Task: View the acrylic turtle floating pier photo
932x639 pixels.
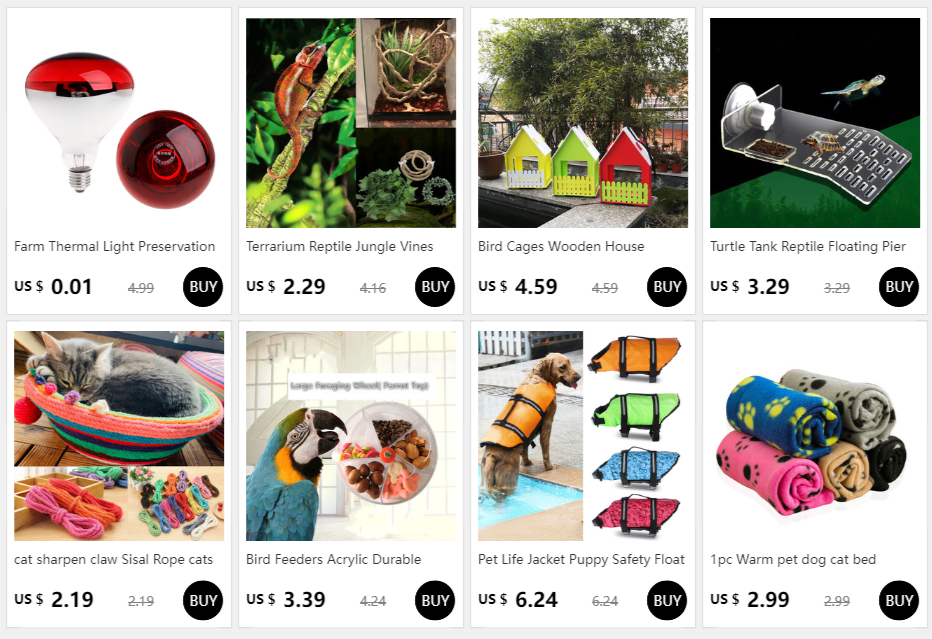Action: [x=814, y=123]
